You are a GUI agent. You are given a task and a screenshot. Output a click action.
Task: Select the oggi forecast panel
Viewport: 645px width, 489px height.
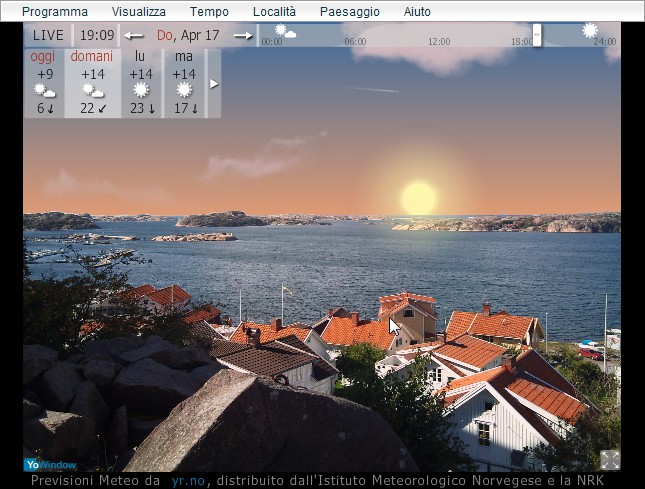tap(44, 83)
